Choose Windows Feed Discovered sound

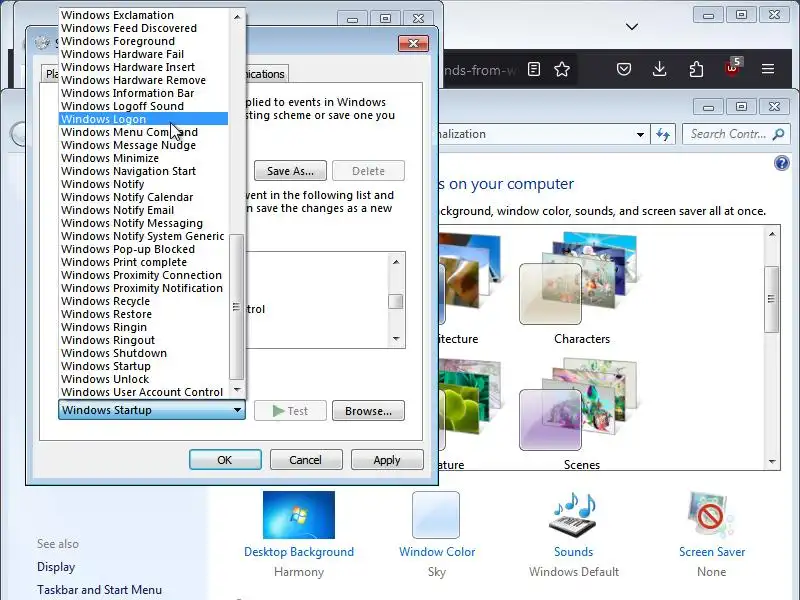[143, 28]
